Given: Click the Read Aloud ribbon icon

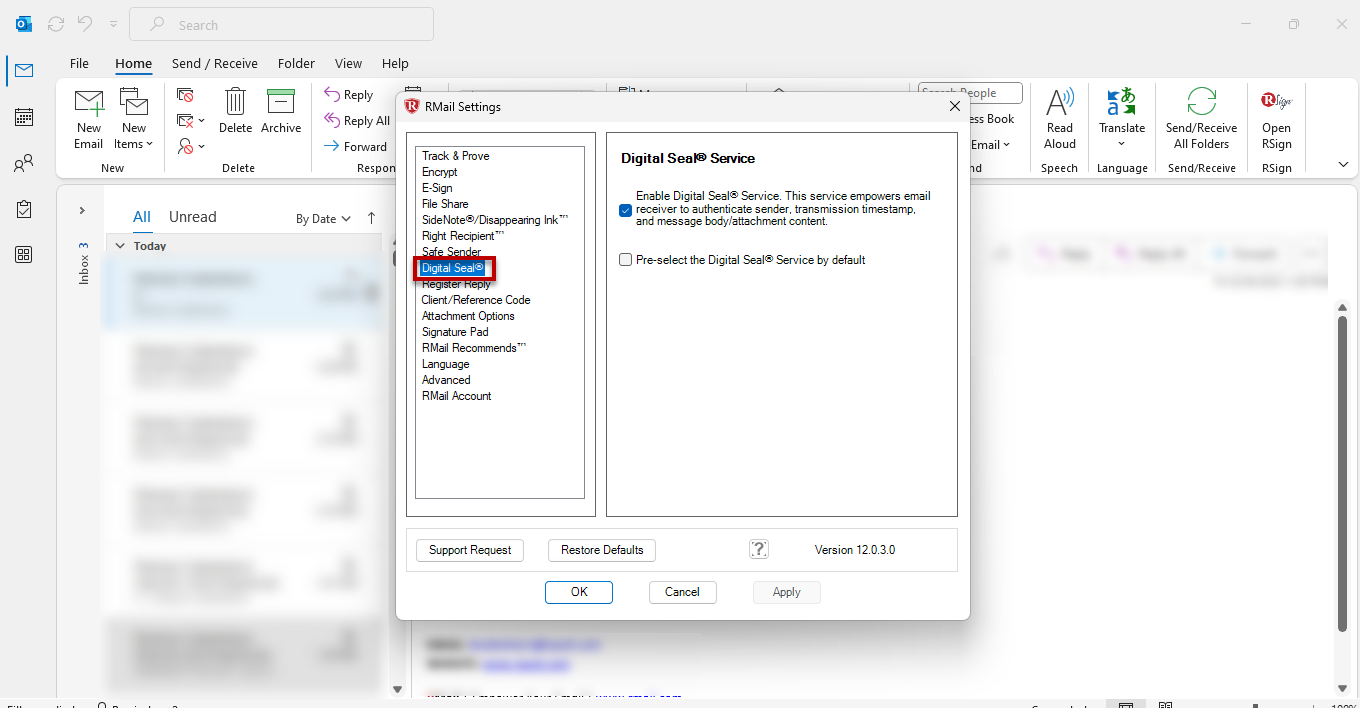Looking at the screenshot, I should coord(1060,118).
